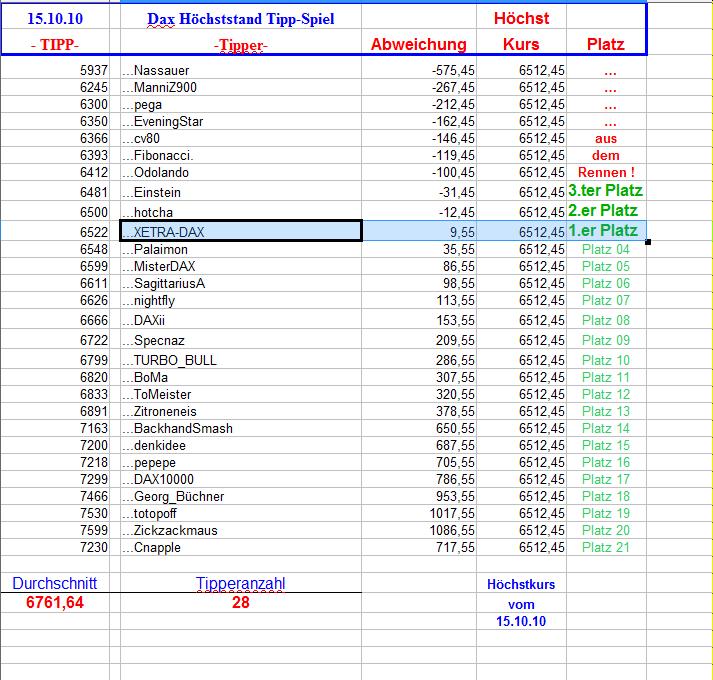713x680 pixels.
Task: Select tip value 6300 for pega
Action: (55, 104)
